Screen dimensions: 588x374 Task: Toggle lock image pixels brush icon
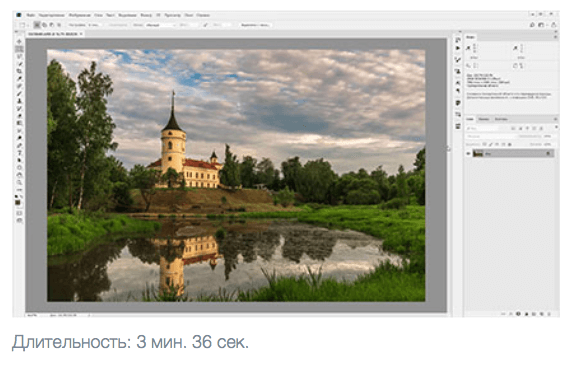490,144
